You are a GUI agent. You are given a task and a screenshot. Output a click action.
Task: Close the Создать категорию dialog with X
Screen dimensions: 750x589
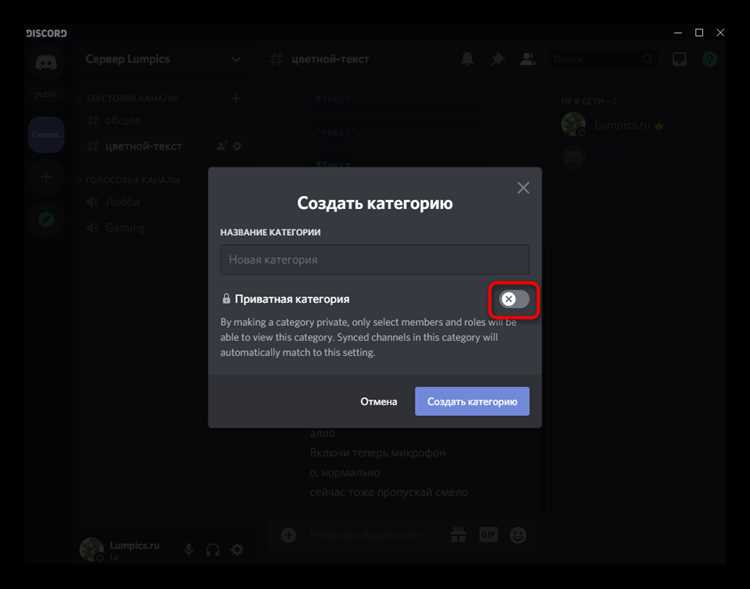tap(523, 188)
